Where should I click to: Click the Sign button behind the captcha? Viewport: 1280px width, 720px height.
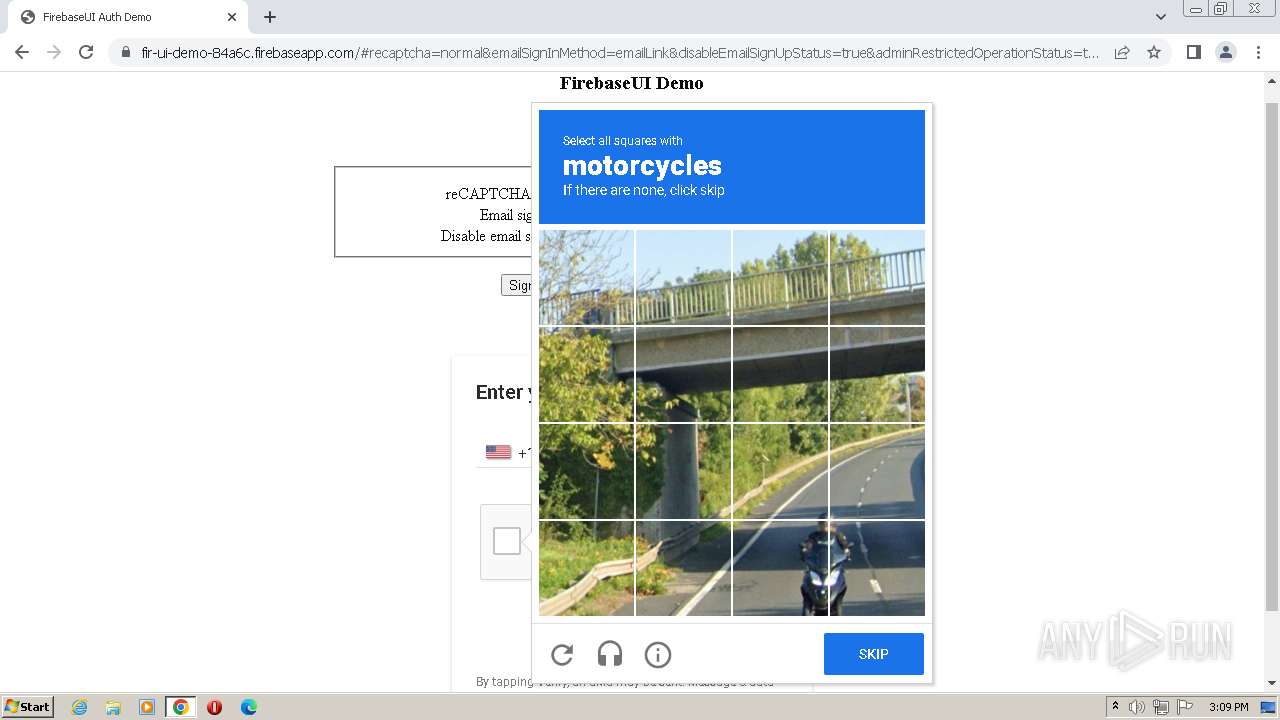point(516,285)
